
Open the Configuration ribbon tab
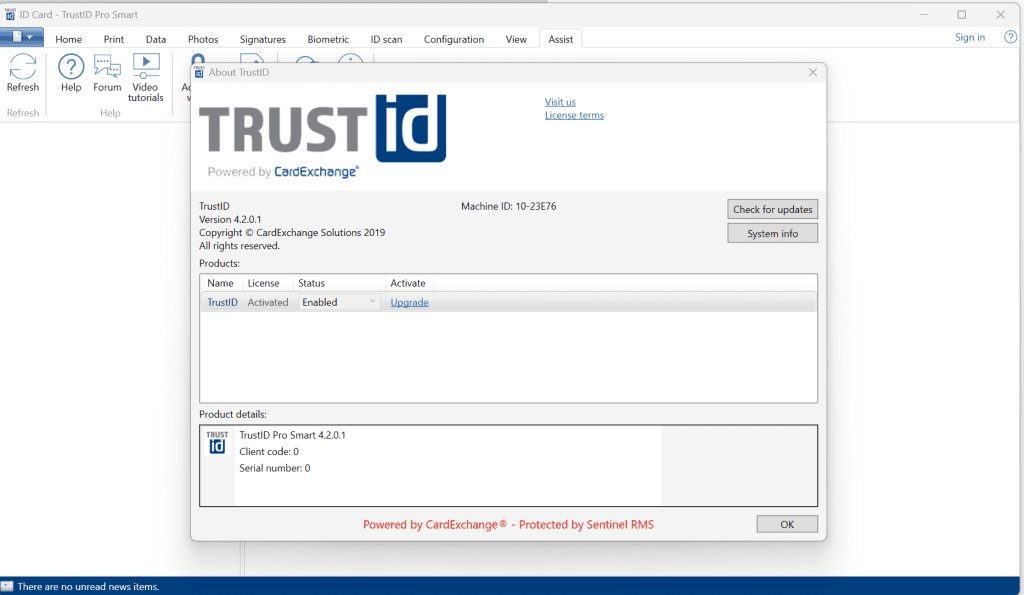pos(454,39)
